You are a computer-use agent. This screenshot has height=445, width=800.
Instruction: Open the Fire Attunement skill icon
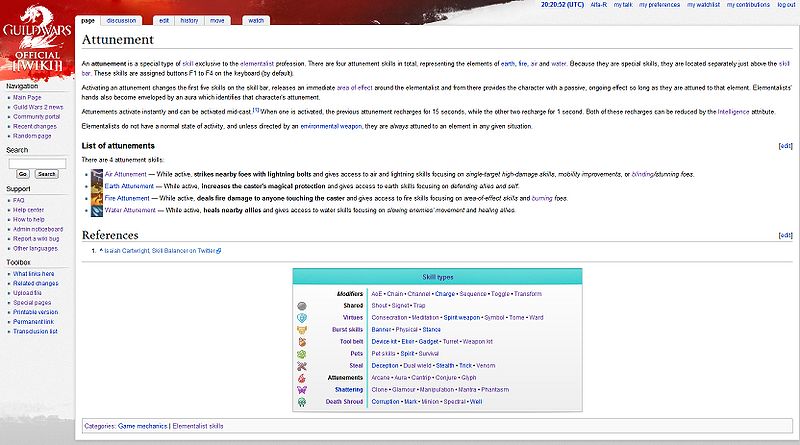point(97,199)
